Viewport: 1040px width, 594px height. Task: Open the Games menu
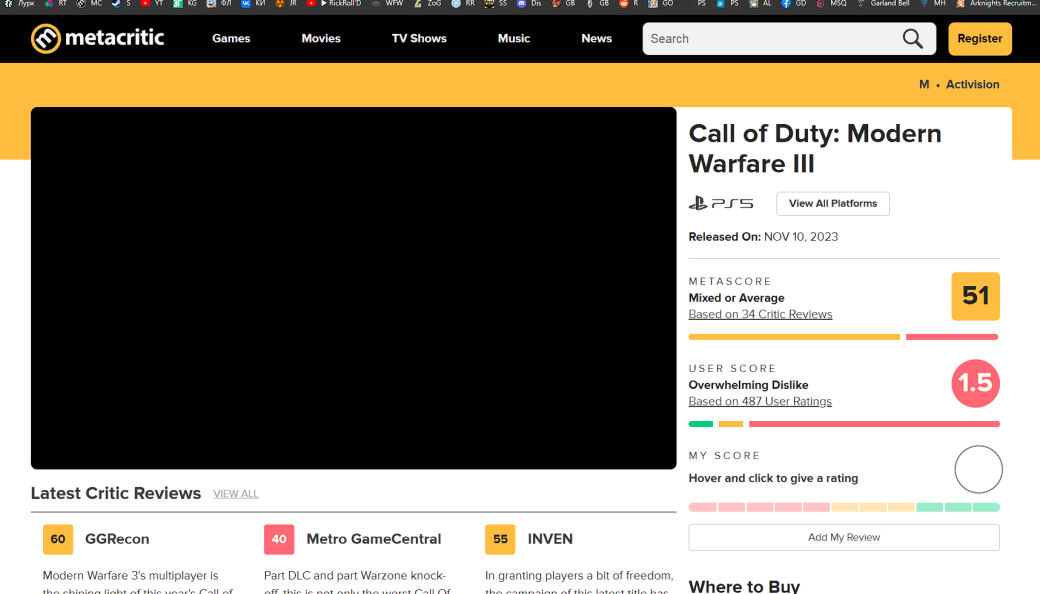pos(231,38)
